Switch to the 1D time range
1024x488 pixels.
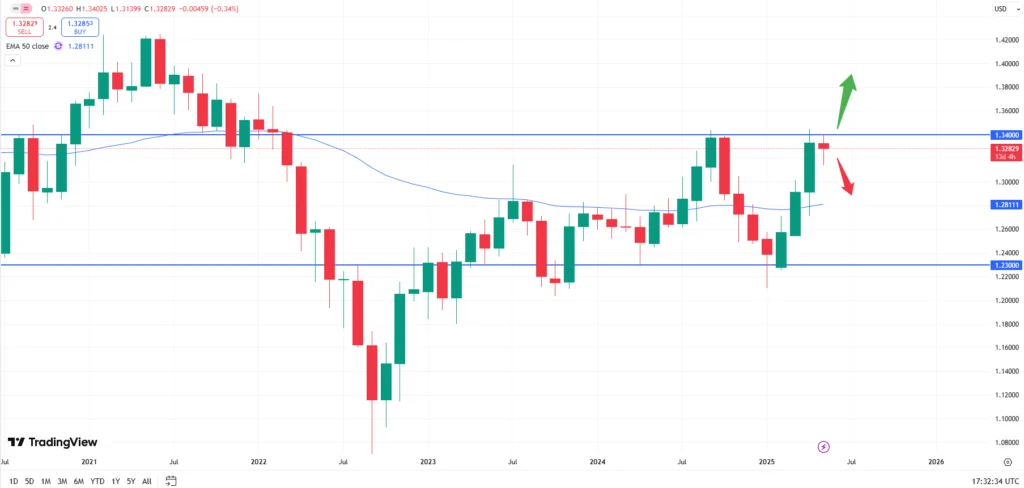tap(13, 481)
